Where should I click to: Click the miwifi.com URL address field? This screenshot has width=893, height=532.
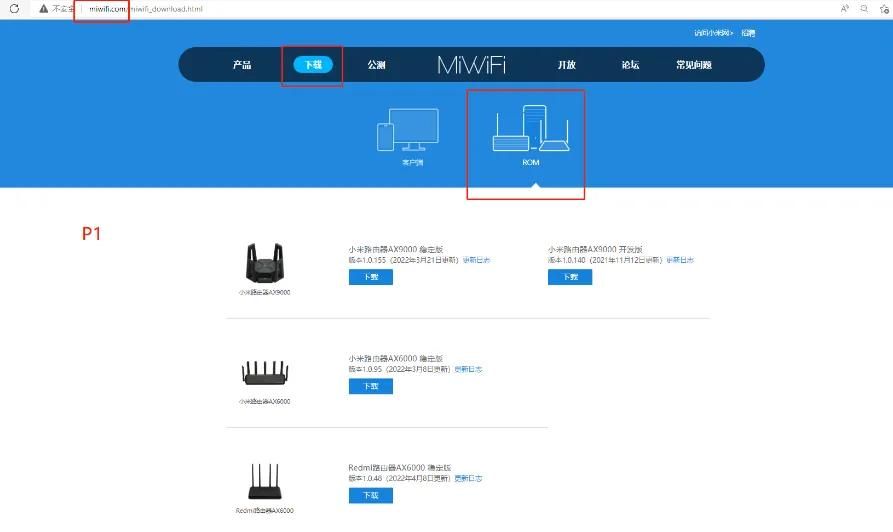(146, 9)
